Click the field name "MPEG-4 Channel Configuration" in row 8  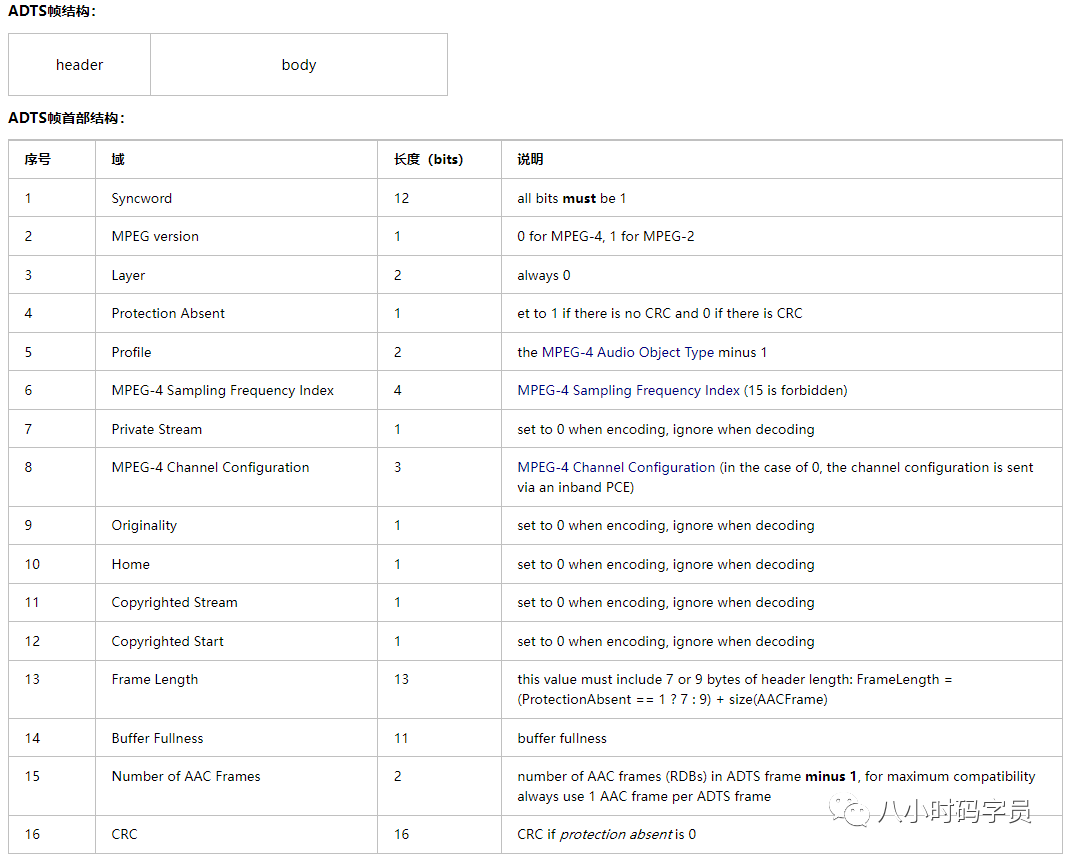point(210,467)
